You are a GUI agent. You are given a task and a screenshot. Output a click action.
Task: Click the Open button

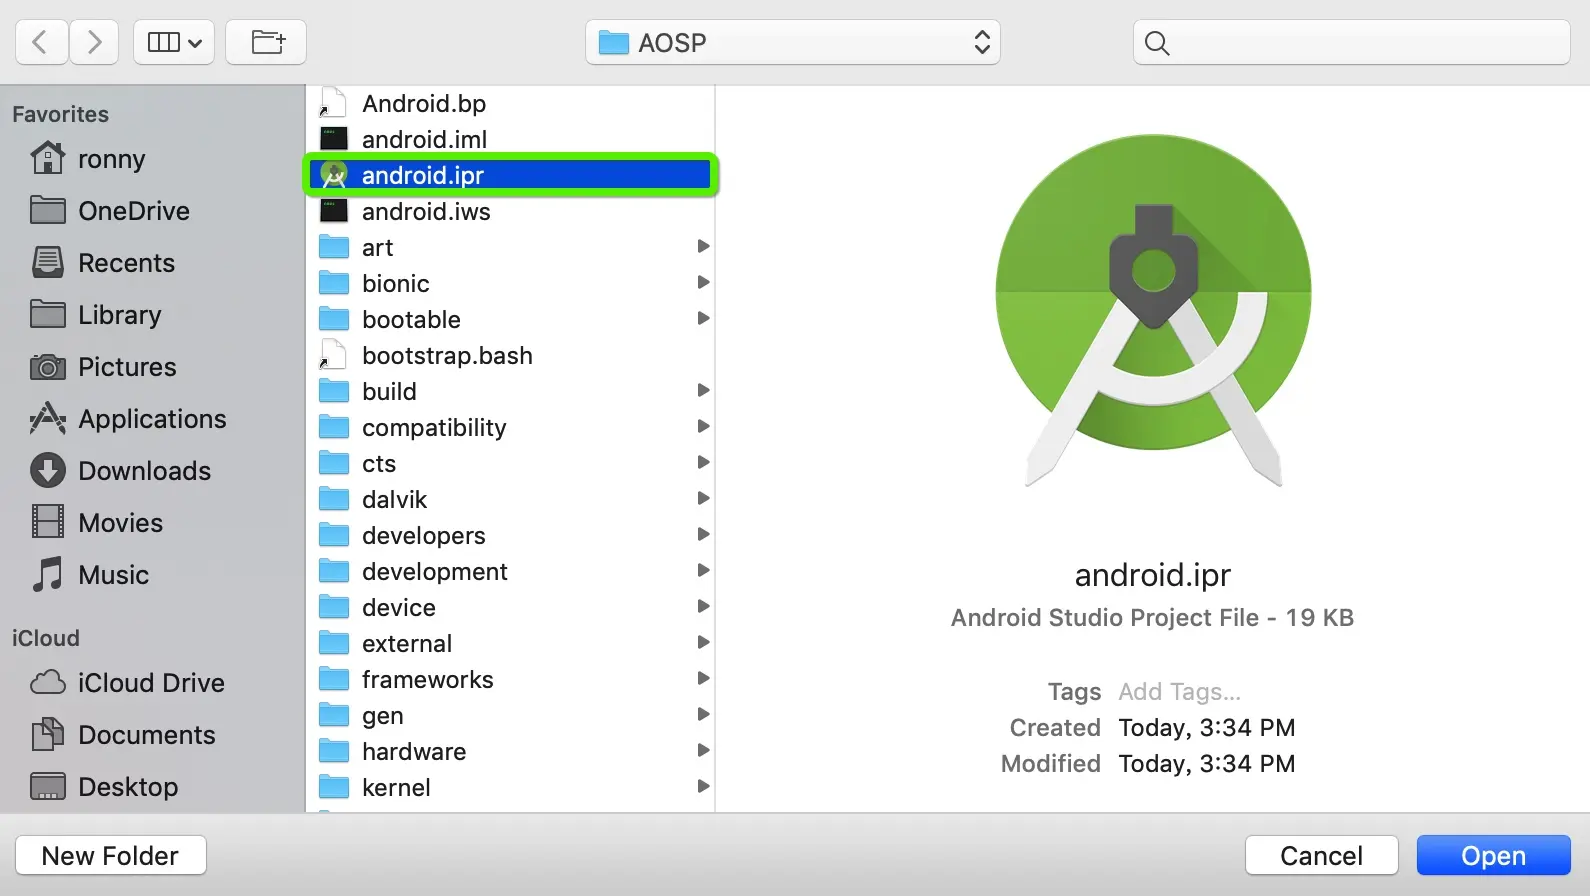1493,856
